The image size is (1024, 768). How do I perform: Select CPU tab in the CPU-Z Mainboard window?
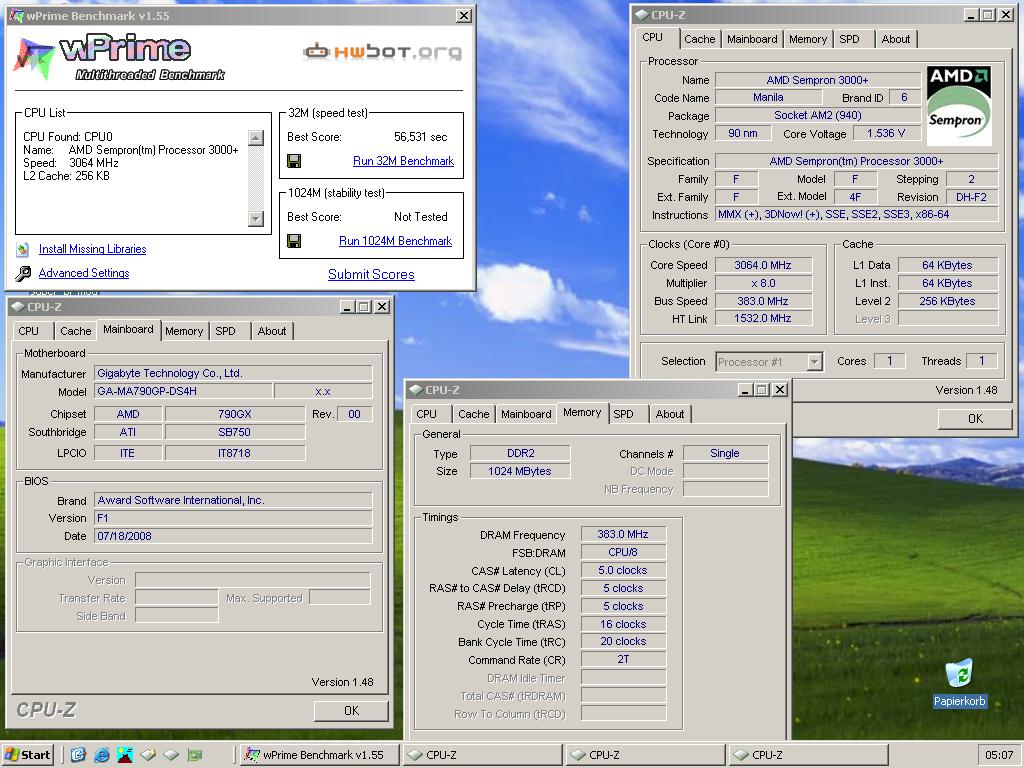click(x=28, y=331)
